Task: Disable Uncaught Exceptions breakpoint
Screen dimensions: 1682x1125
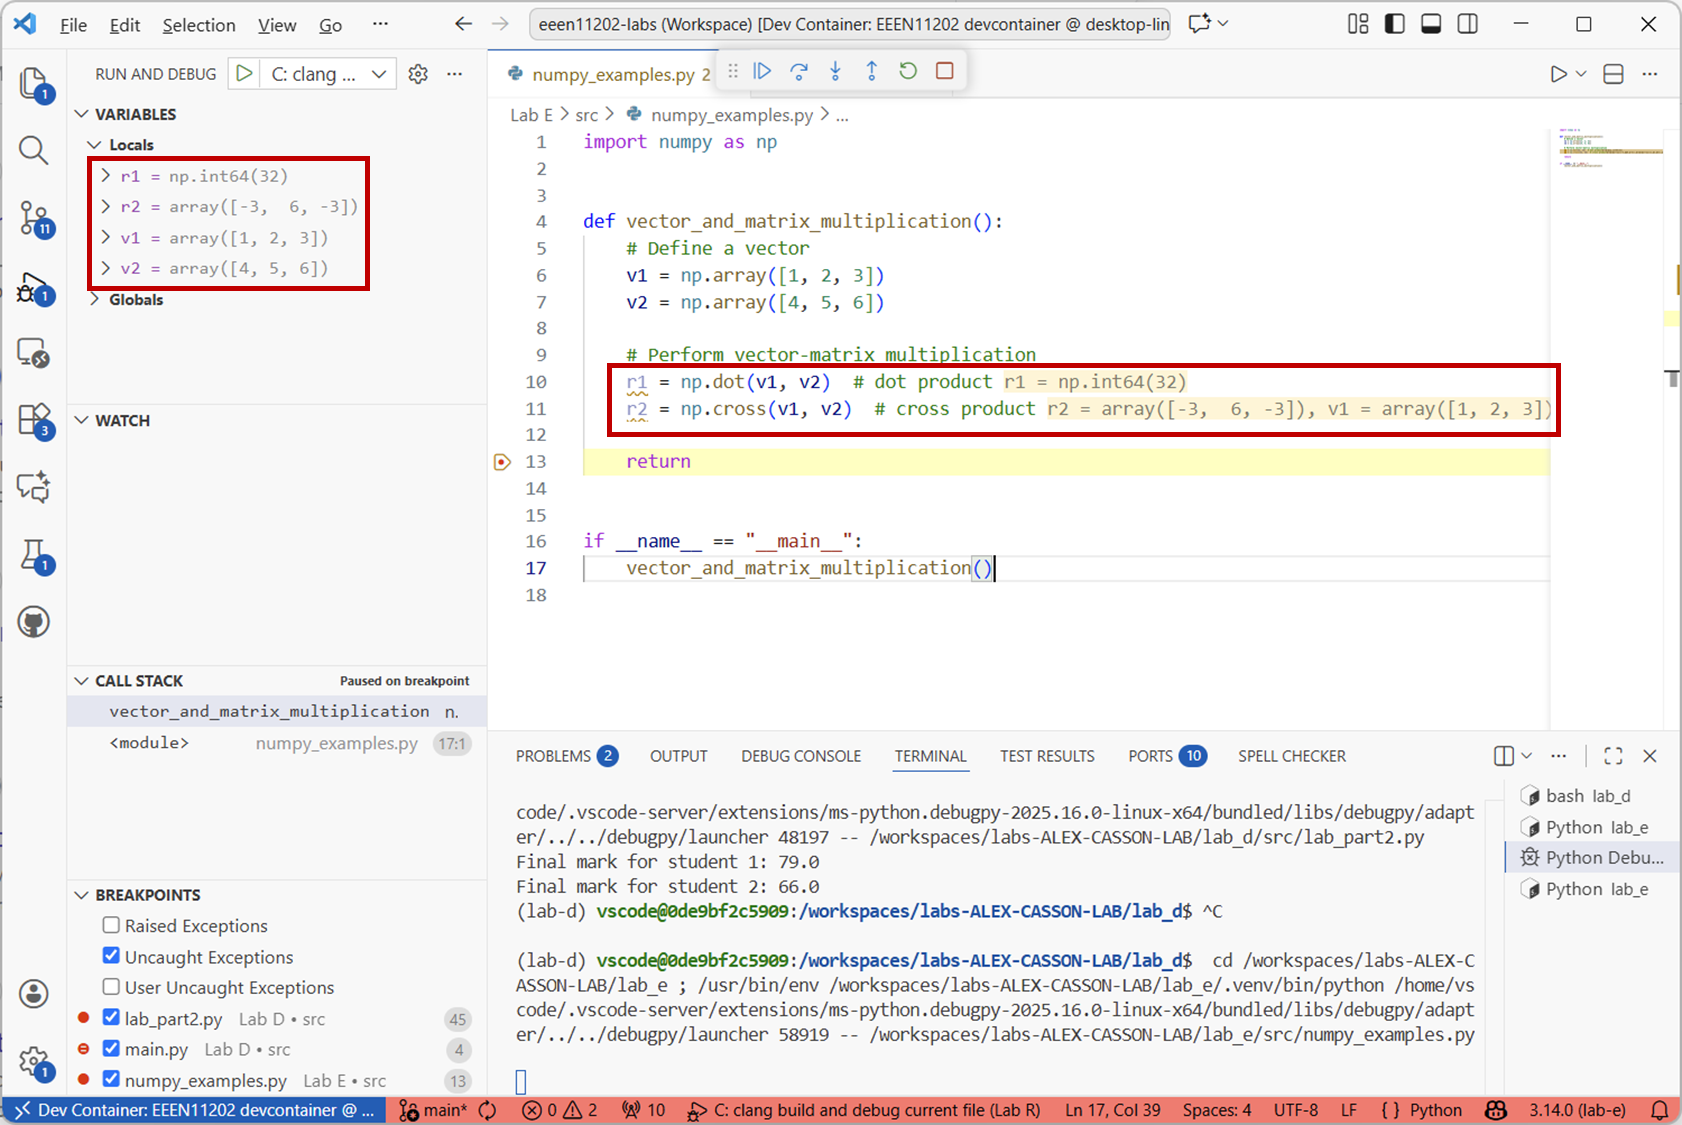Action: click(111, 956)
